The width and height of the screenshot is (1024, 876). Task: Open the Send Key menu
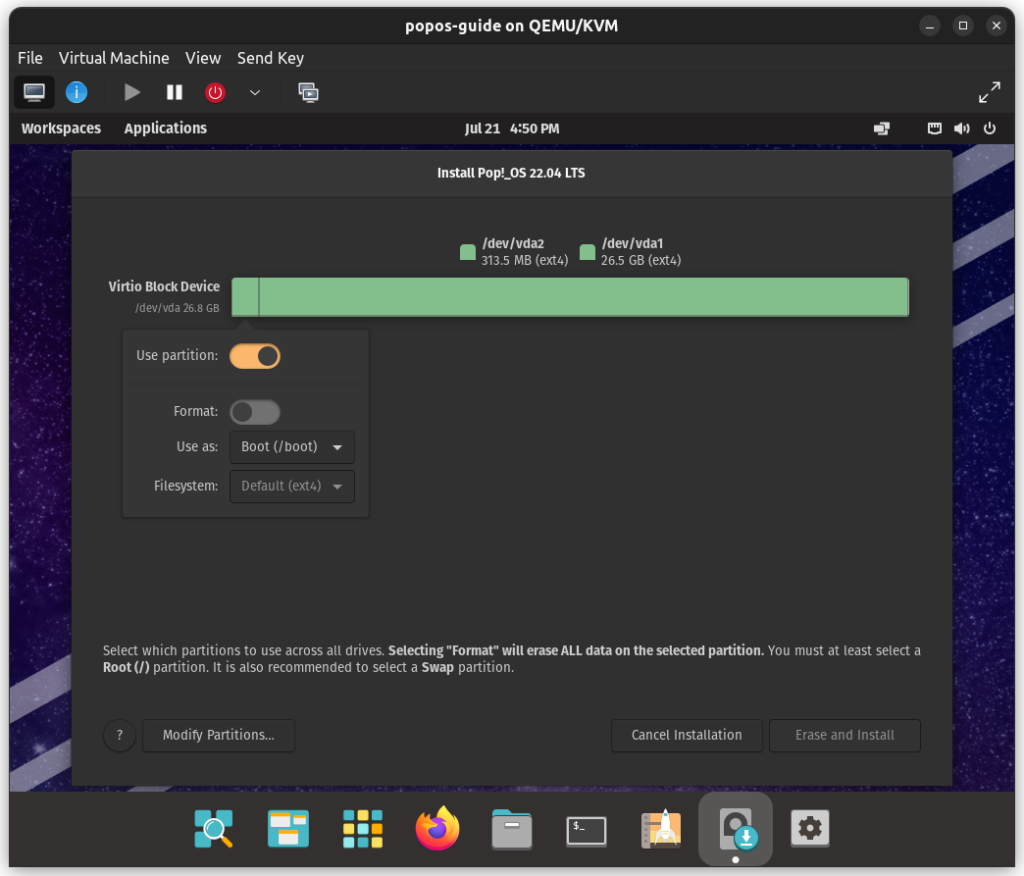[x=270, y=58]
